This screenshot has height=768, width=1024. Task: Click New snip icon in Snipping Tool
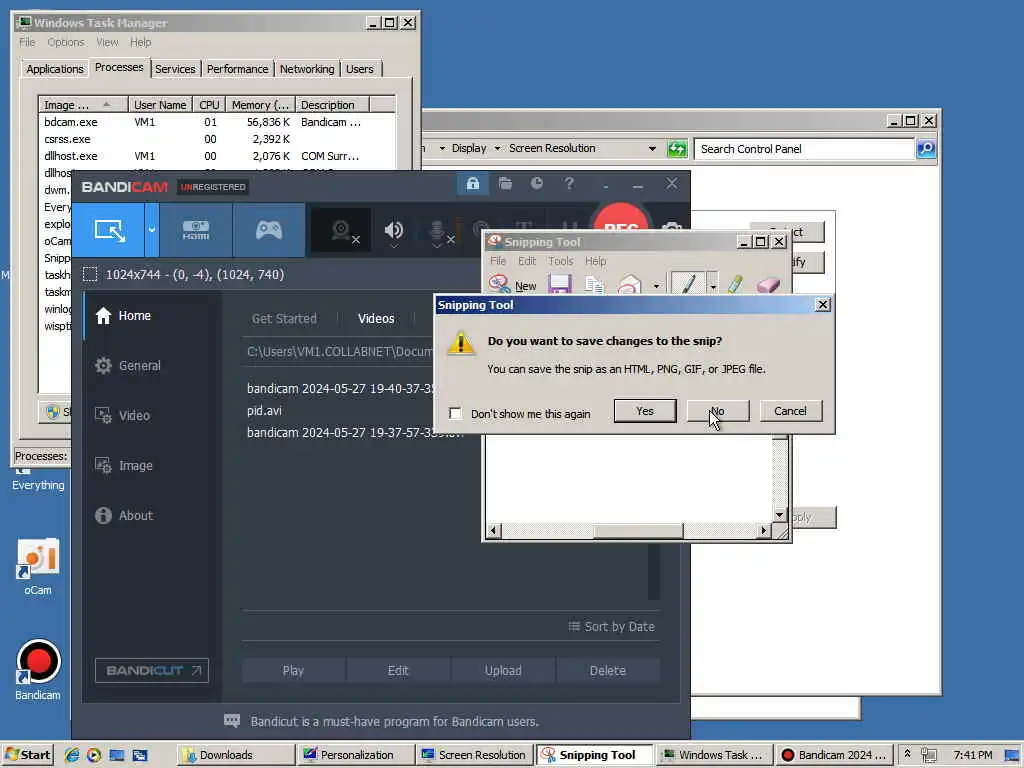(x=513, y=285)
